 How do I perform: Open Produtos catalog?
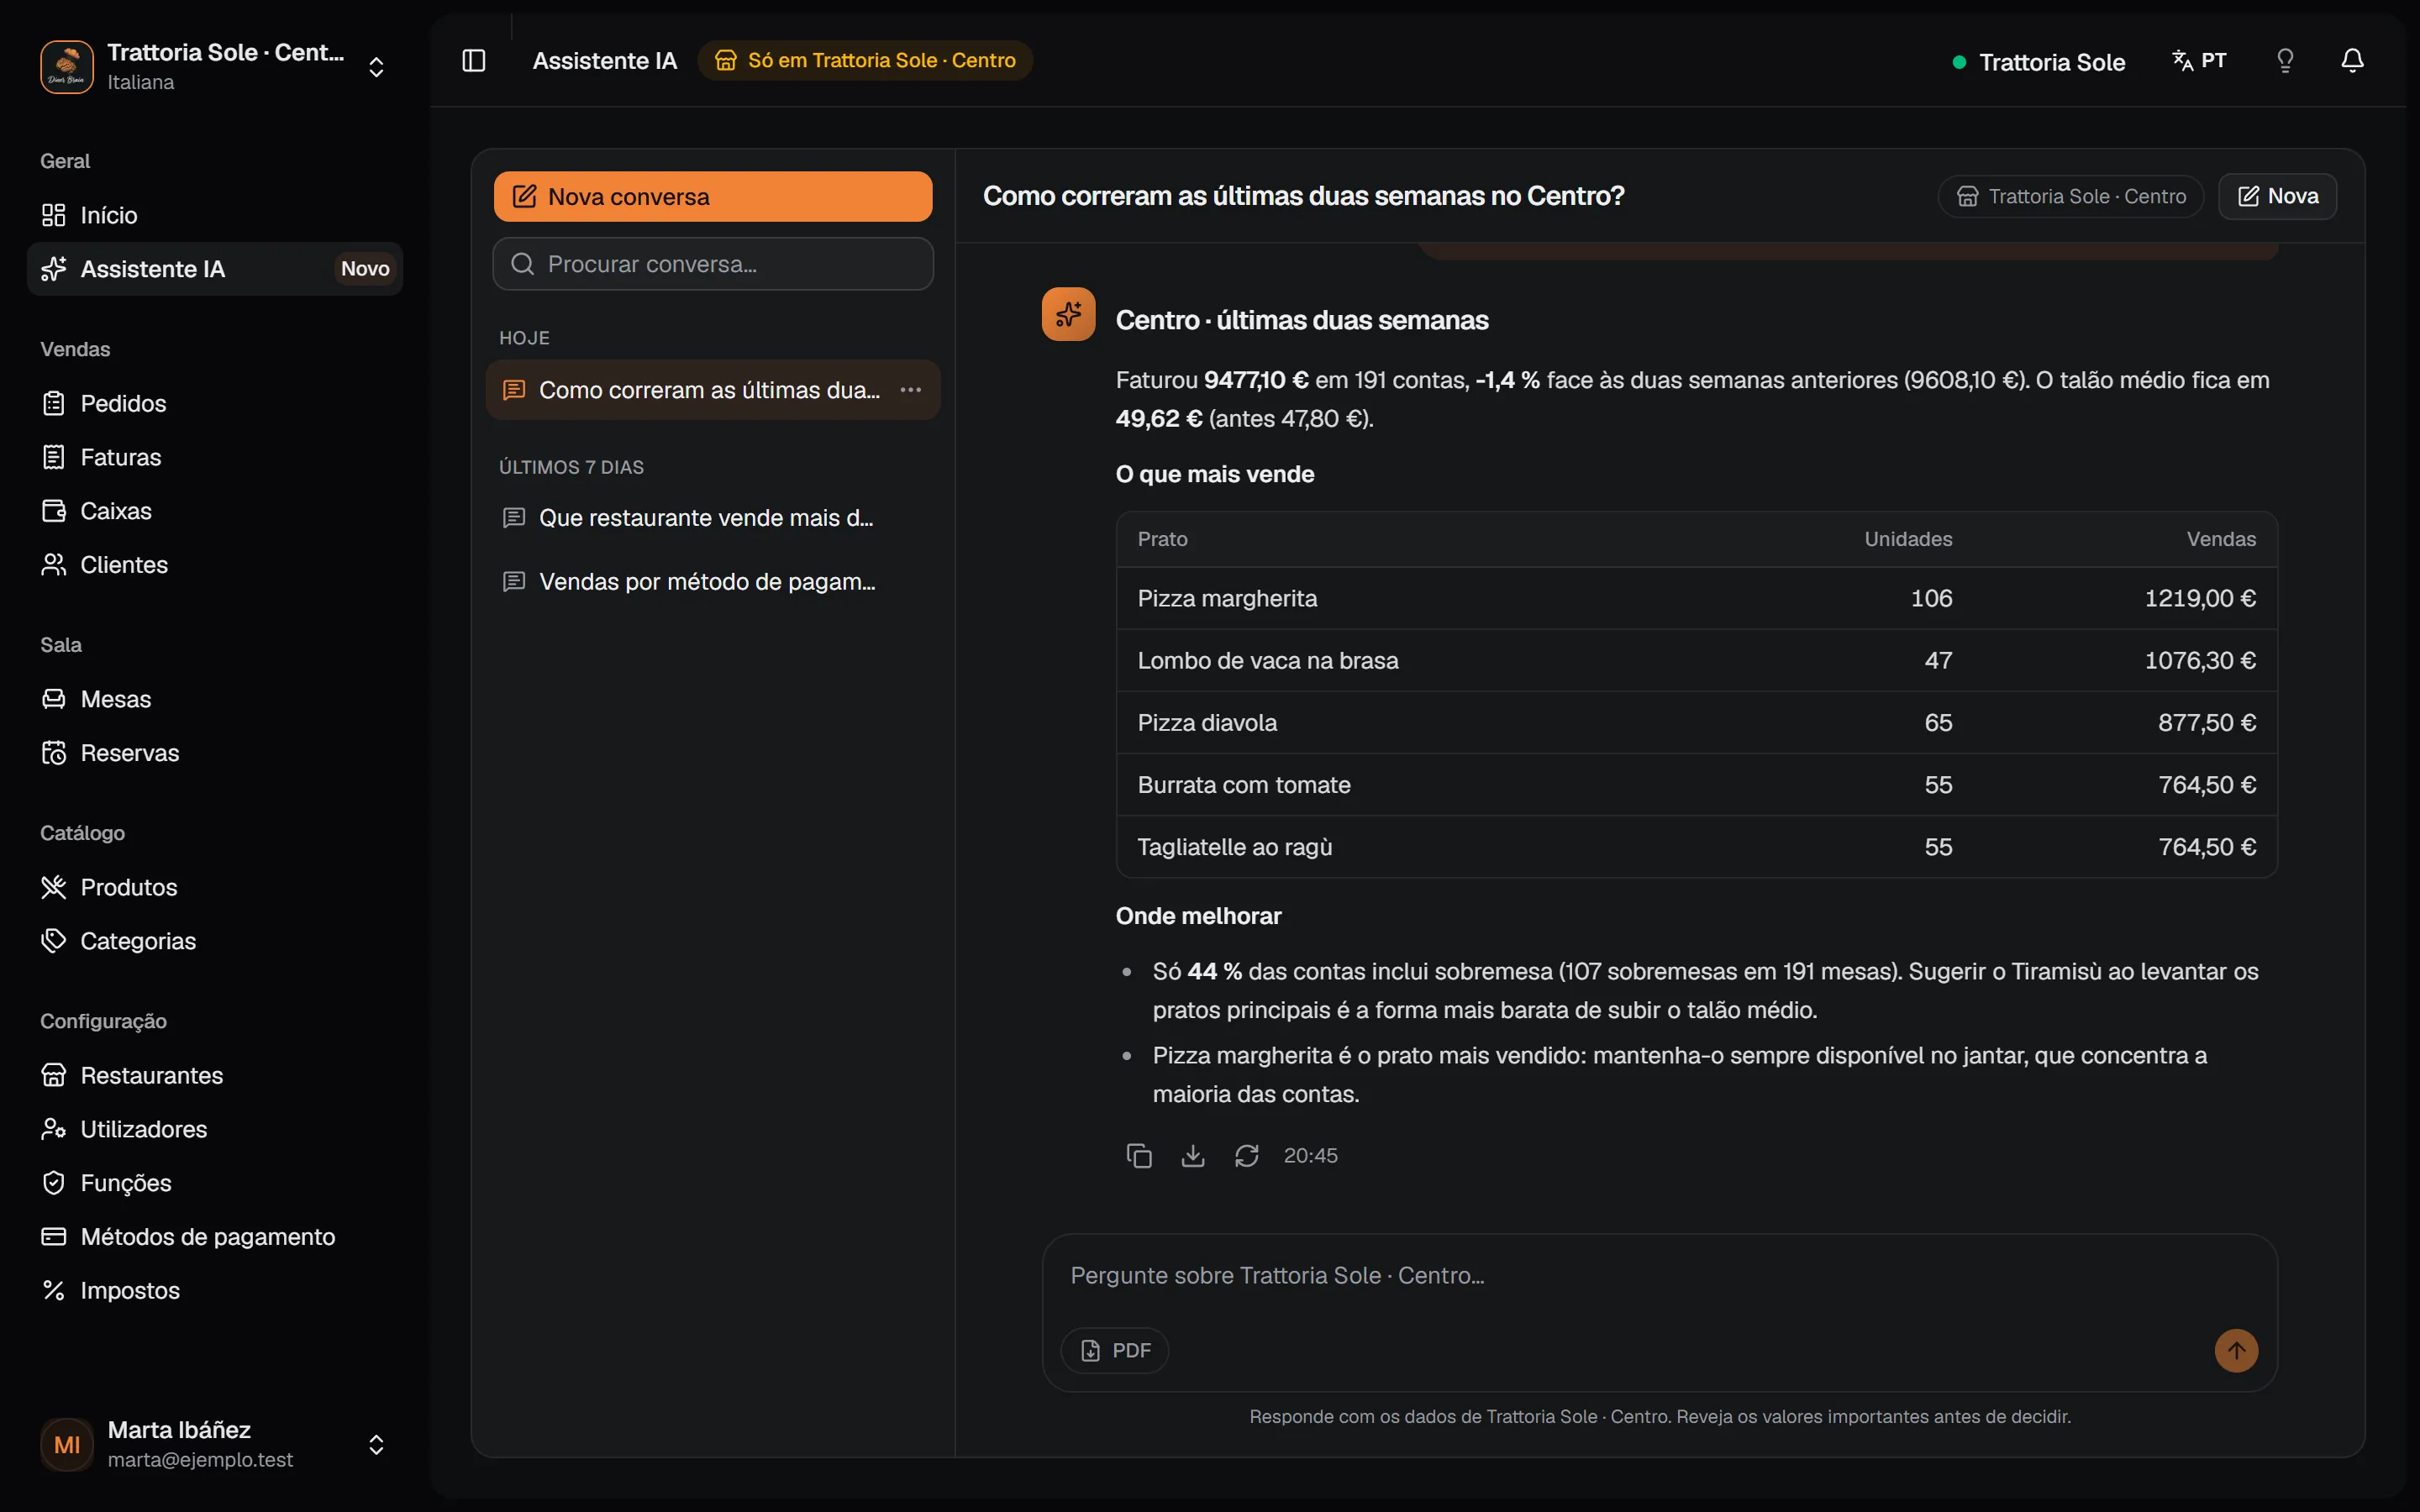pos(215,887)
